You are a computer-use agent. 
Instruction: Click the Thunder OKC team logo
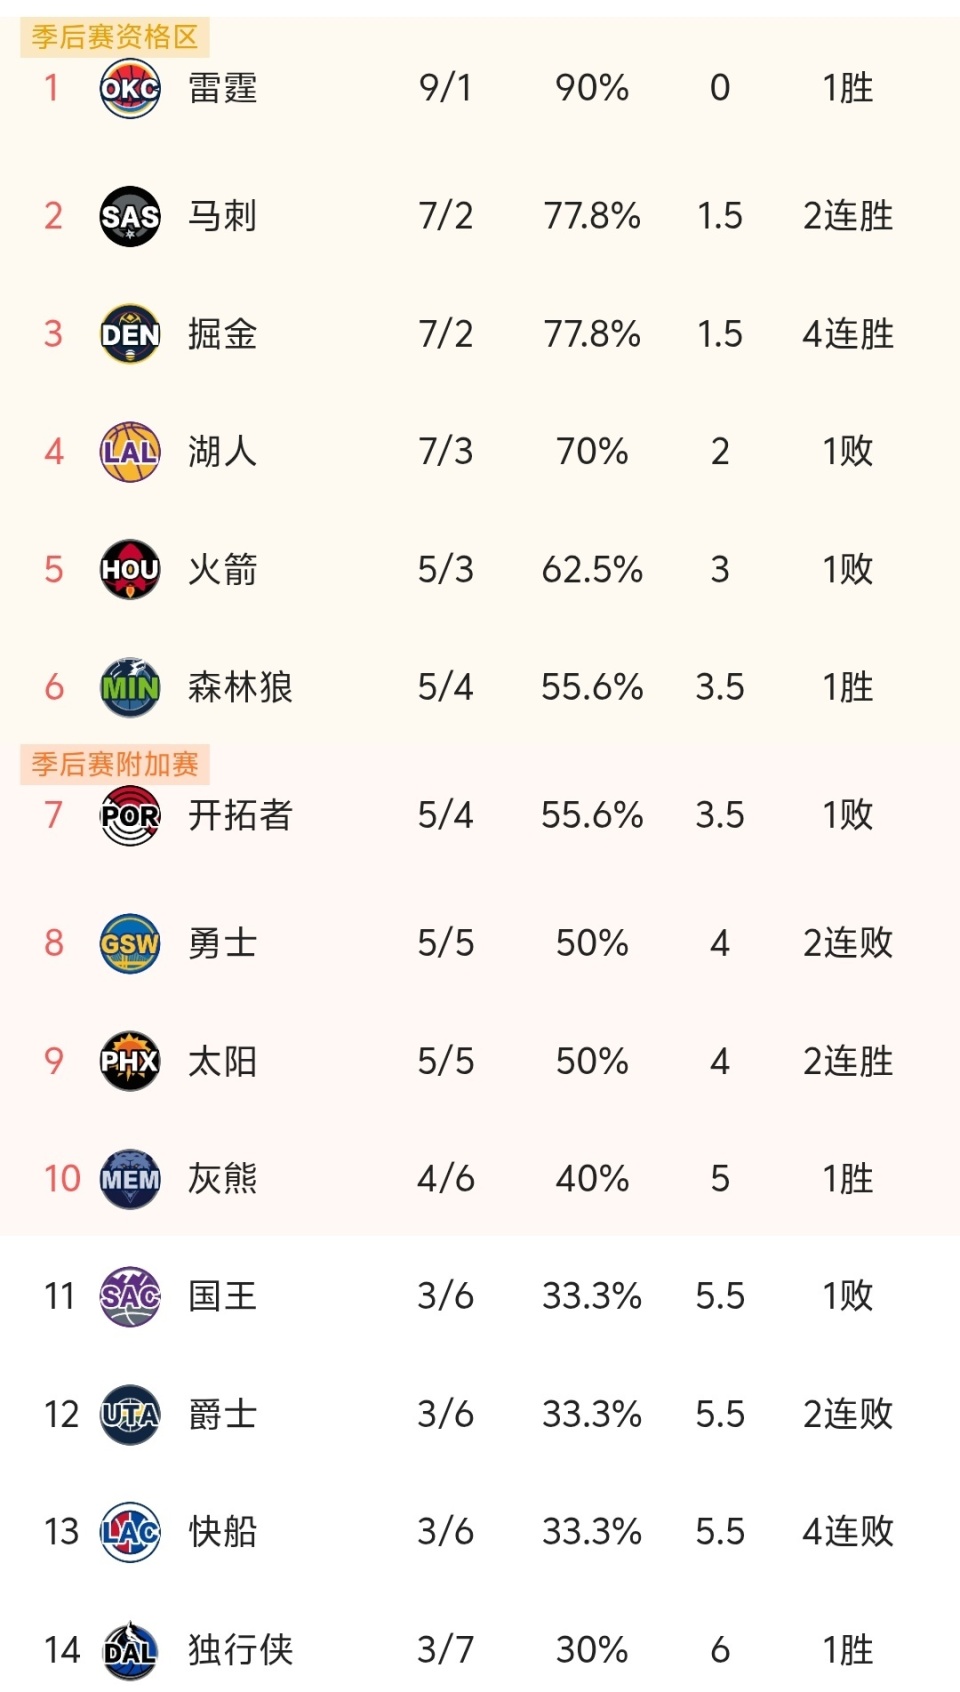pos(130,88)
